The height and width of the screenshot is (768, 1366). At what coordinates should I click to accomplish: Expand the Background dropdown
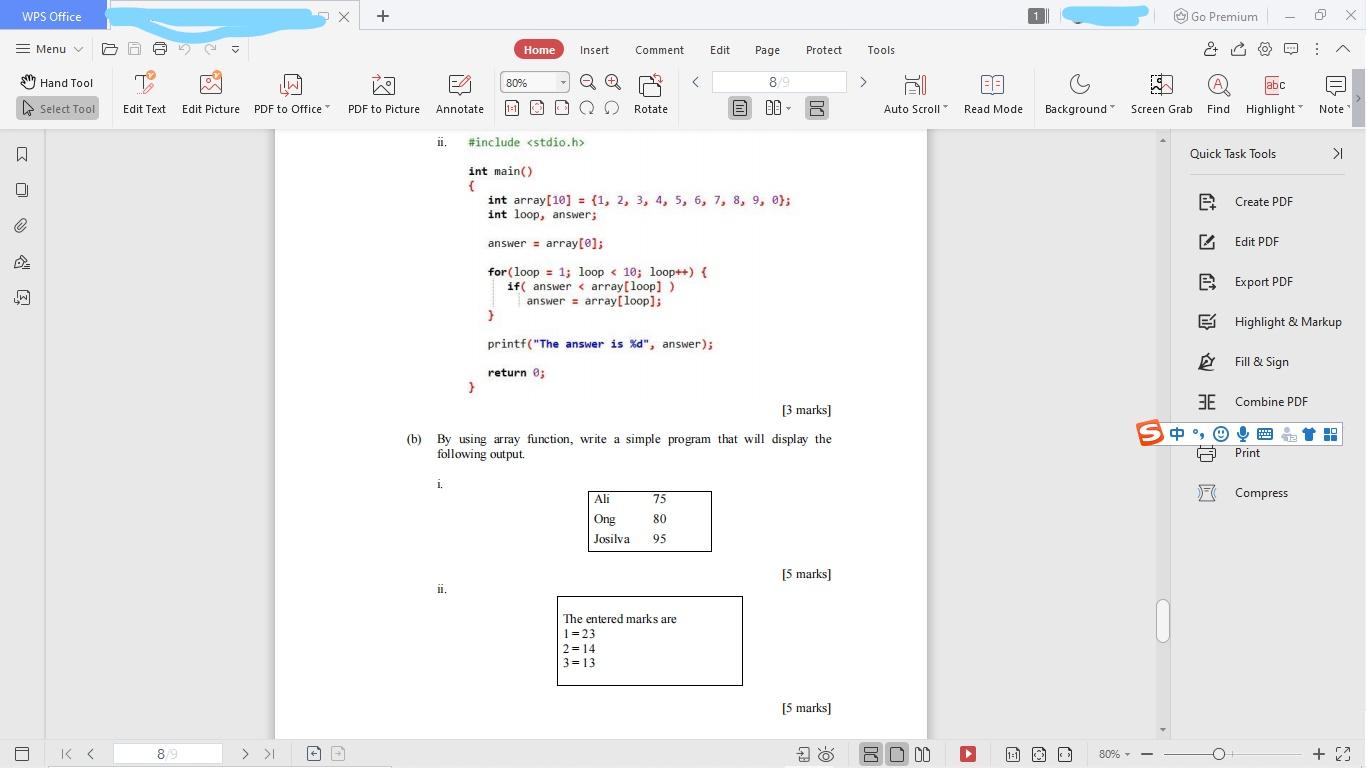click(1112, 107)
